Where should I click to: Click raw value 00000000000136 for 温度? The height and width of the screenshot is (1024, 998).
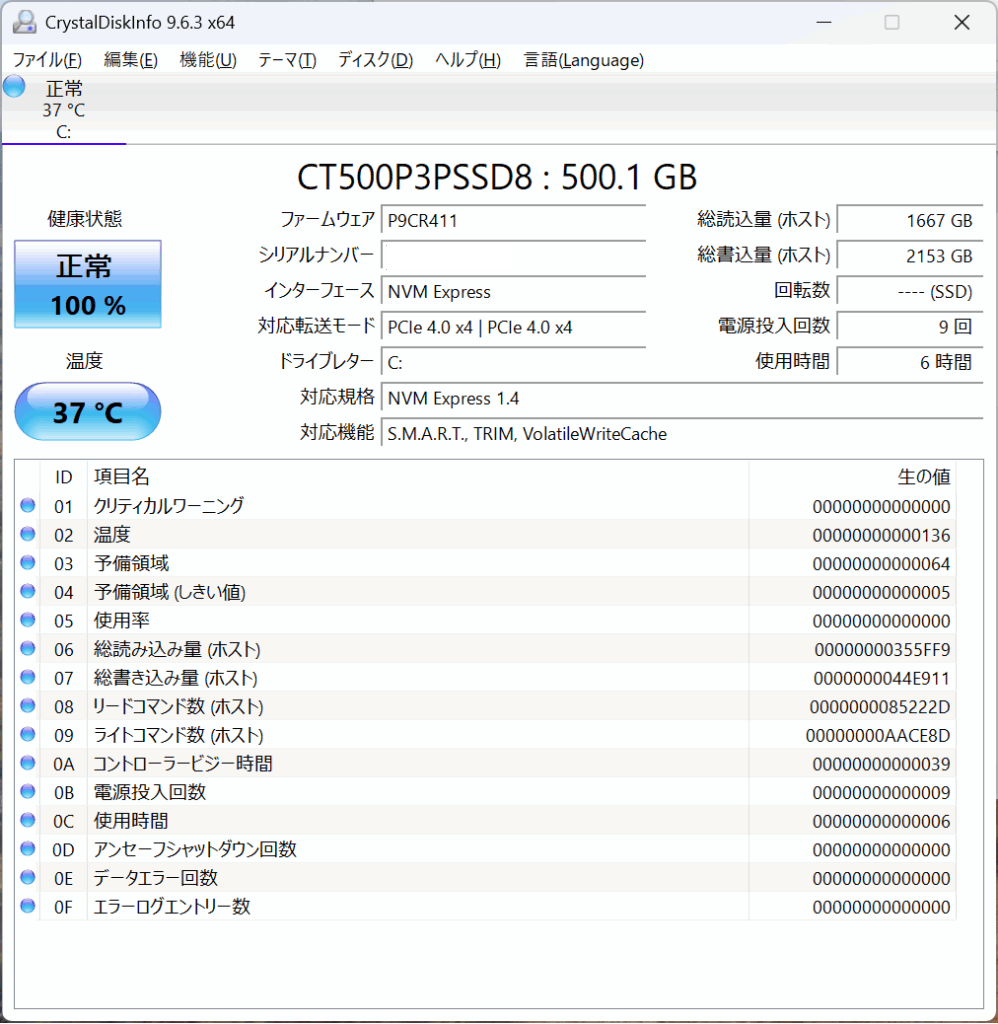pyautogui.click(x=881, y=536)
